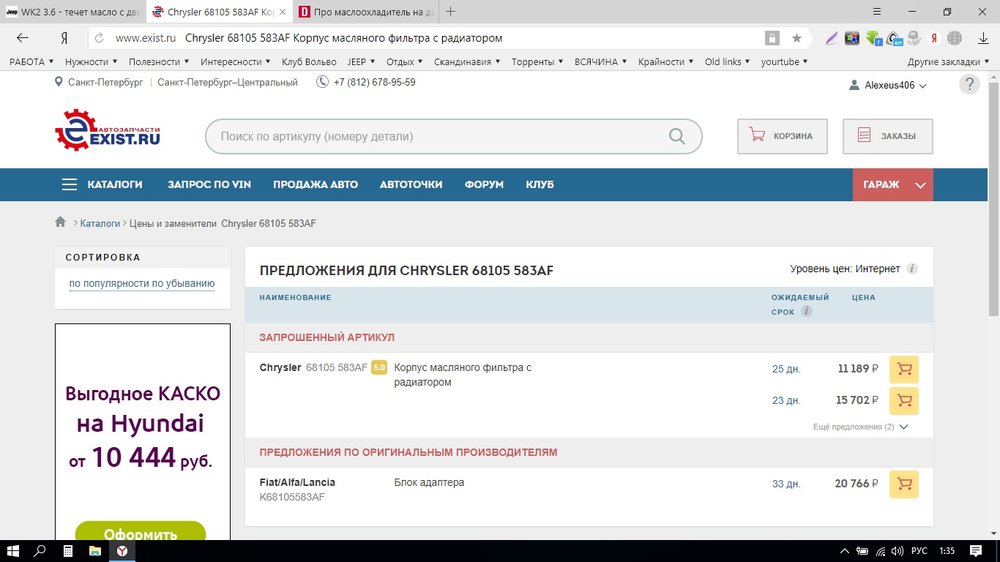Open ПРОДАЖА АВТО menu item
The height and width of the screenshot is (562, 1000).
point(315,184)
